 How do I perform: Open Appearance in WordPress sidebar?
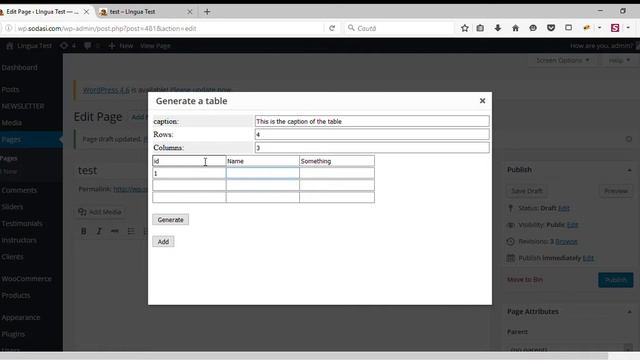pyautogui.click(x=21, y=317)
